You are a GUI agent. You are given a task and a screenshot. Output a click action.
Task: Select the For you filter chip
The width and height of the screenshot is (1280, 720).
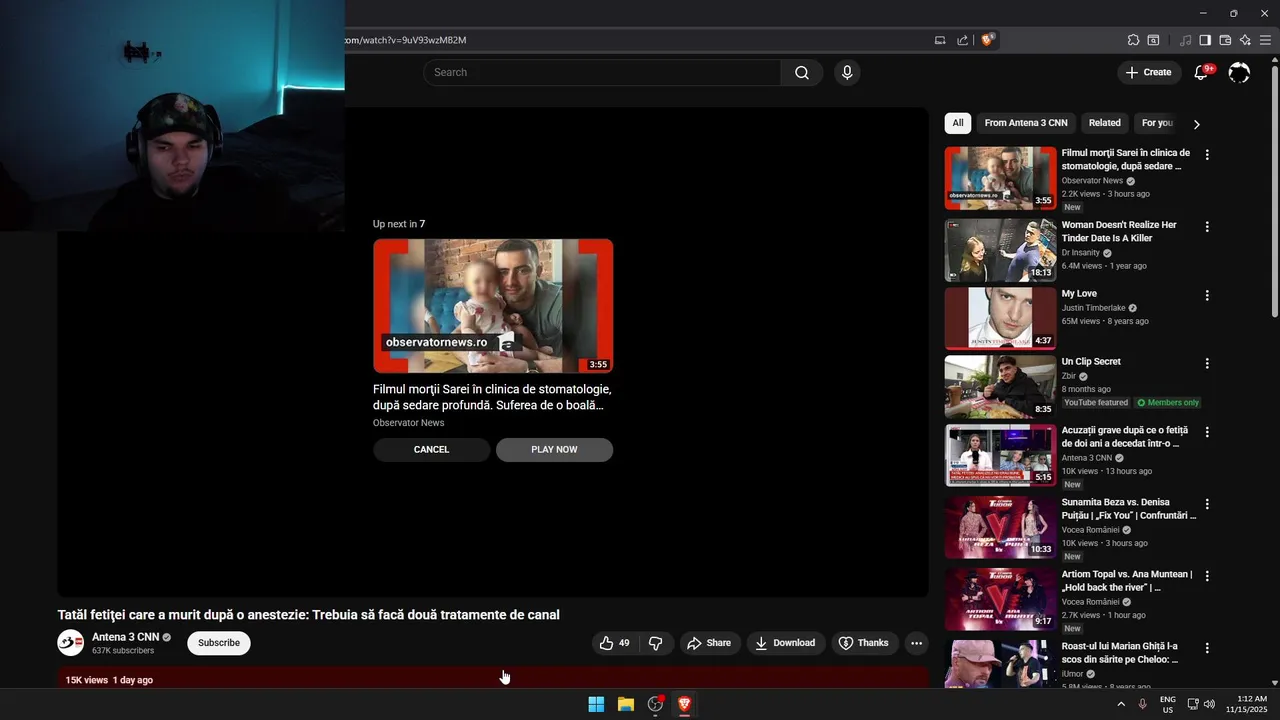tap(1157, 123)
